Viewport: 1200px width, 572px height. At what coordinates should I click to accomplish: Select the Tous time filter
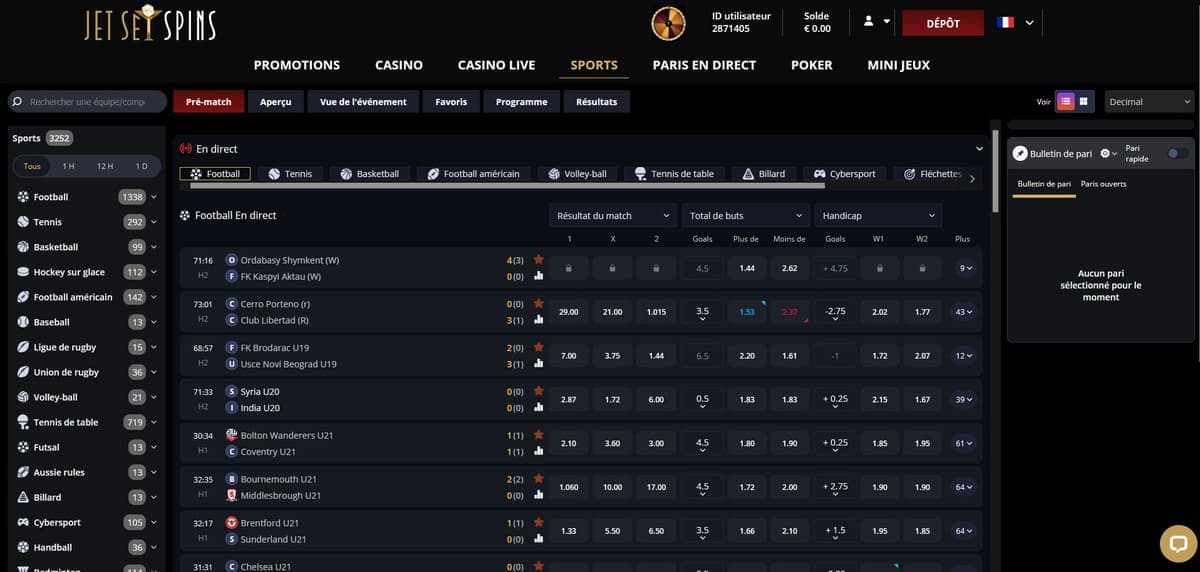pyautogui.click(x=32, y=166)
